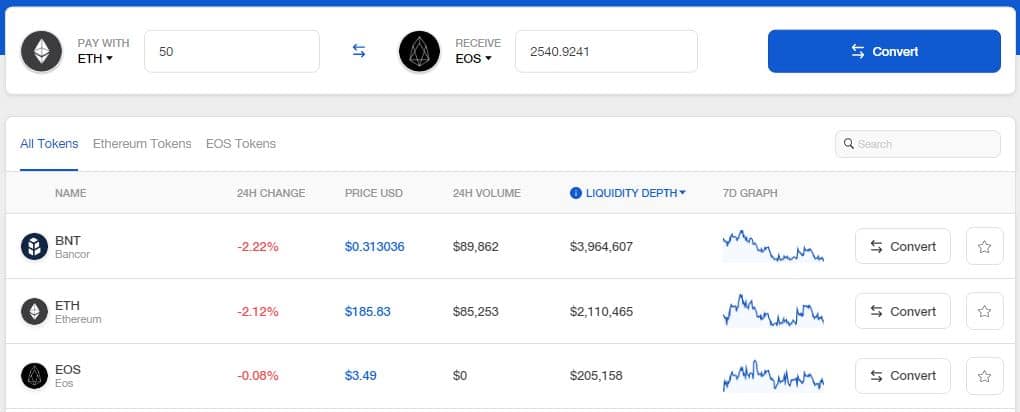1020x412 pixels.
Task: View the ETH 7-day graph
Action: 772,310
